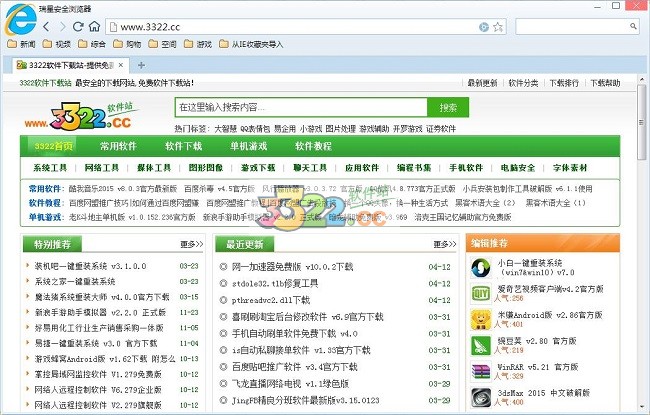Click the green 搜索 button
This screenshot has width=650, height=415.
448,107
